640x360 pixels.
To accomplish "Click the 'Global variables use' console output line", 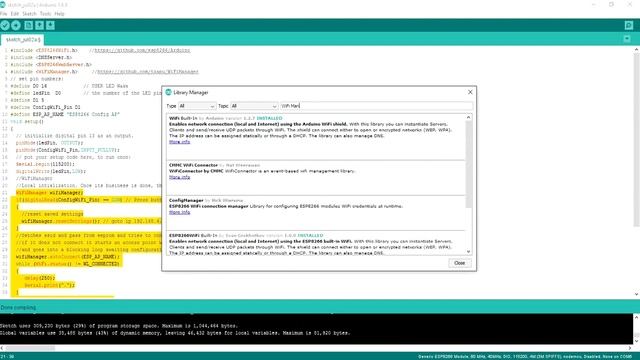I will coord(175,333).
